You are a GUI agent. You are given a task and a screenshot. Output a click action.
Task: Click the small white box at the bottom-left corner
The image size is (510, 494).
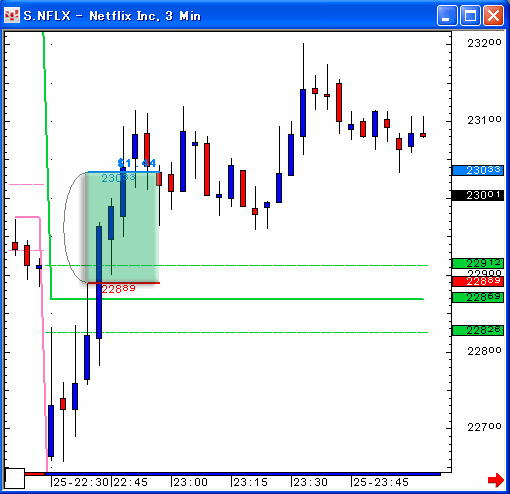coord(15,478)
